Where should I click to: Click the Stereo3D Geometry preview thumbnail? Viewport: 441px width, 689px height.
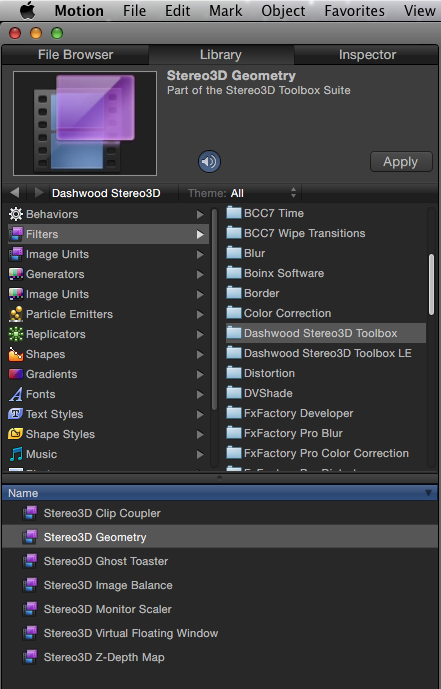point(85,123)
